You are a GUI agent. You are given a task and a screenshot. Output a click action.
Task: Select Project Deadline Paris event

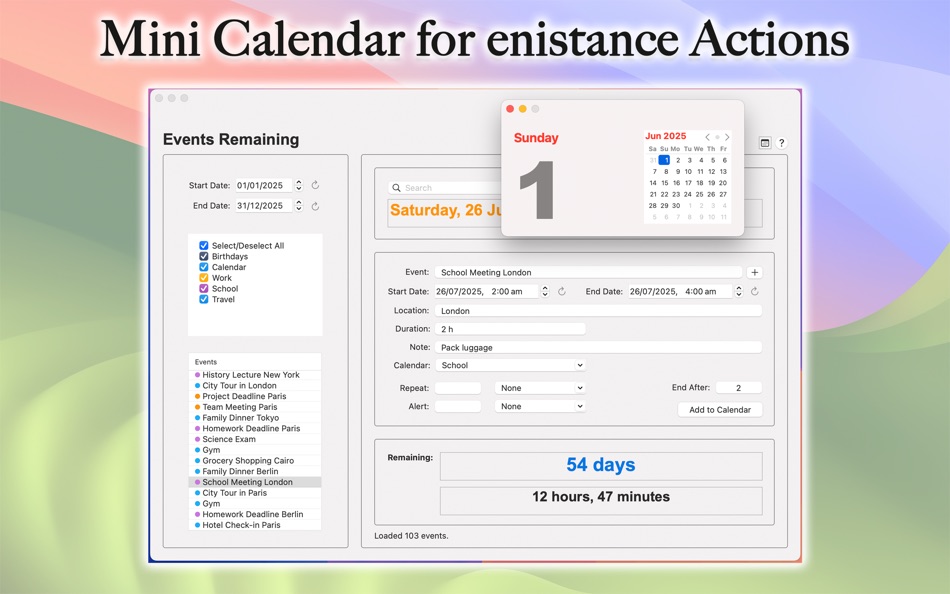click(255, 396)
